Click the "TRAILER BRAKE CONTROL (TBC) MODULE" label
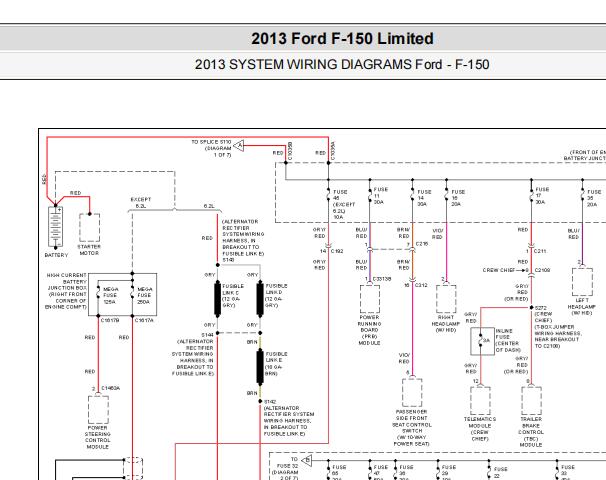The image size is (606, 480). coord(531,432)
